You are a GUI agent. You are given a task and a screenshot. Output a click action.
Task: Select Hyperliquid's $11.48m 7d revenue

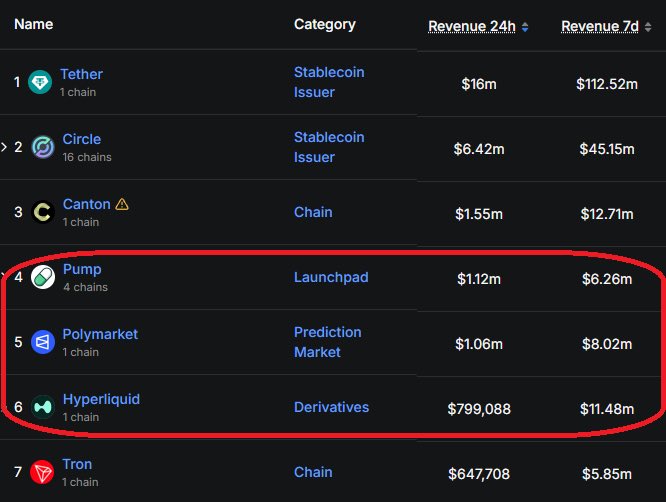[607, 409]
